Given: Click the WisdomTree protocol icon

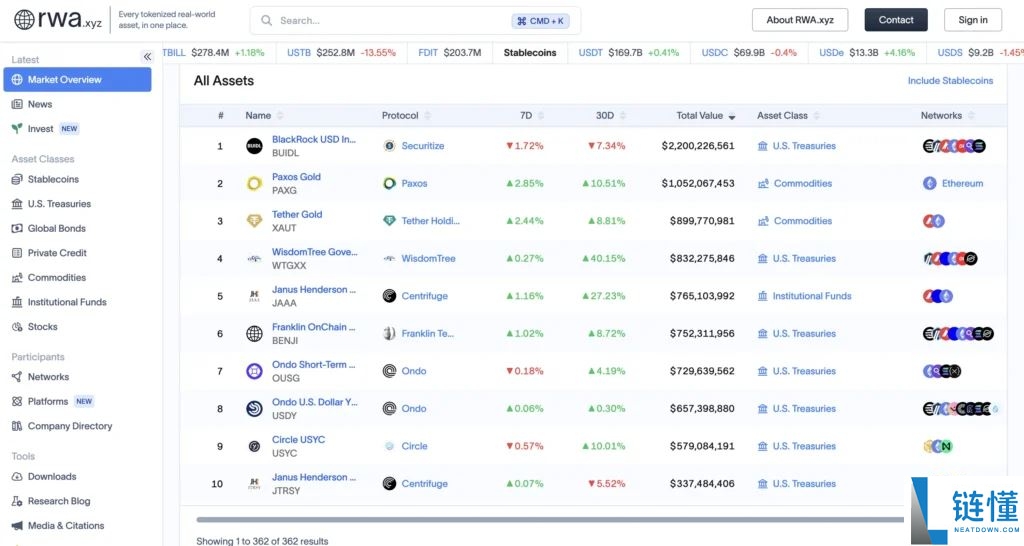Looking at the screenshot, I should [389, 259].
